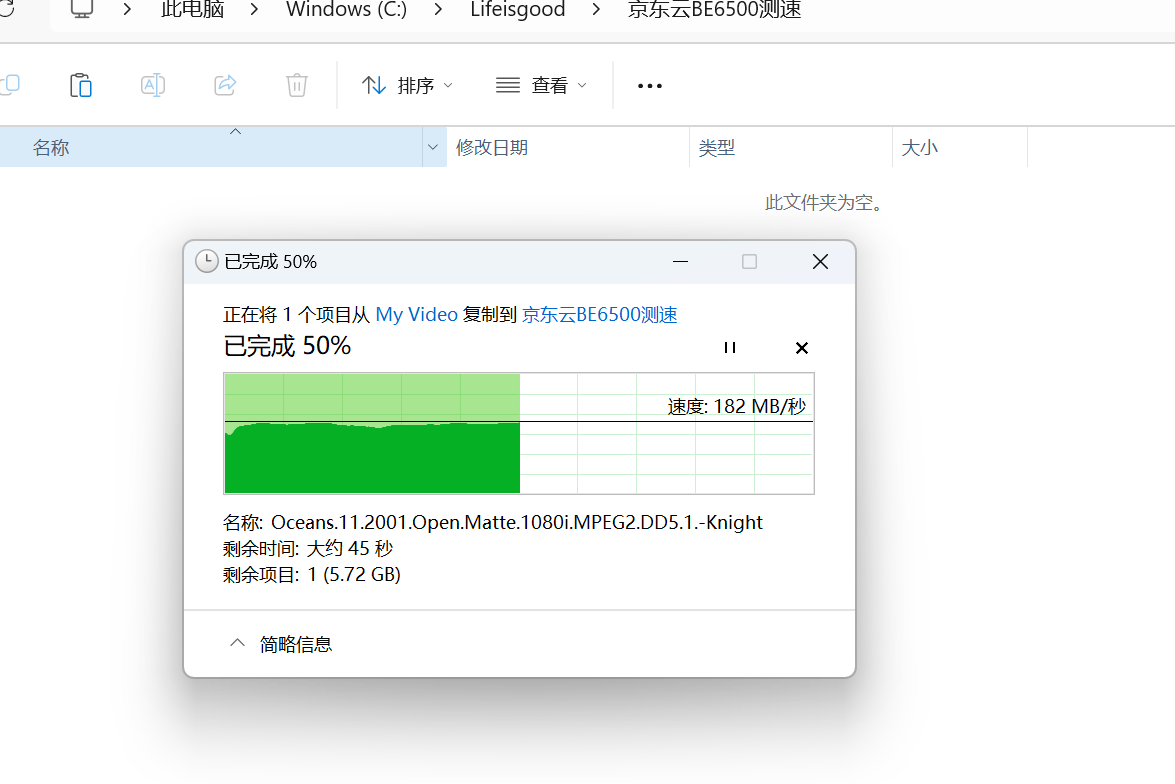1175x784 pixels.
Task: Minimize the copy progress dialog
Action: click(x=680, y=262)
